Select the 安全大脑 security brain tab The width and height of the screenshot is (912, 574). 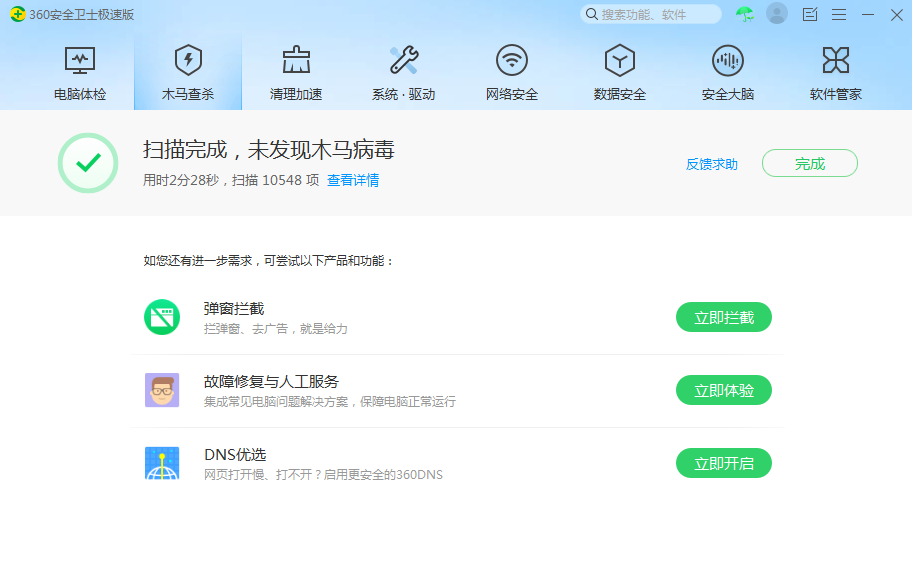click(x=728, y=73)
